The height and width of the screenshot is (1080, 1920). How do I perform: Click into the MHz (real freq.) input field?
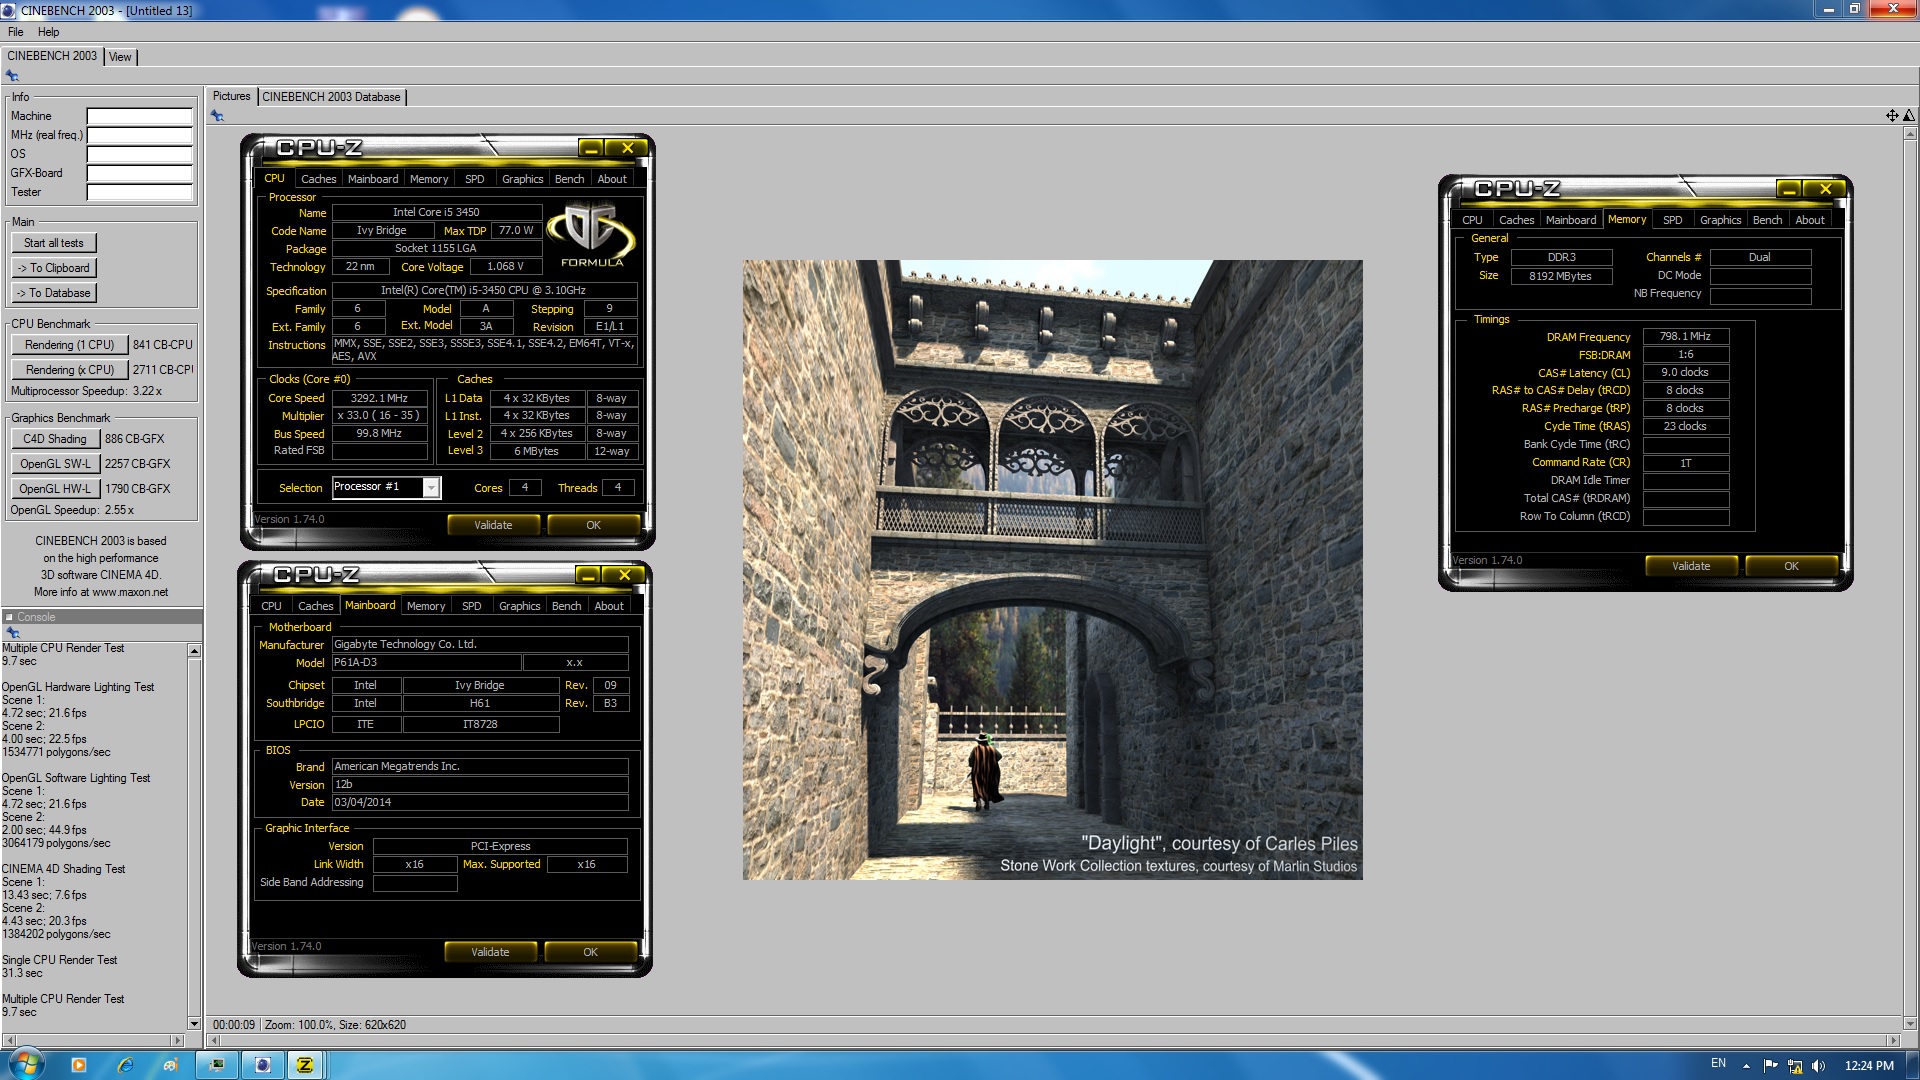point(139,135)
